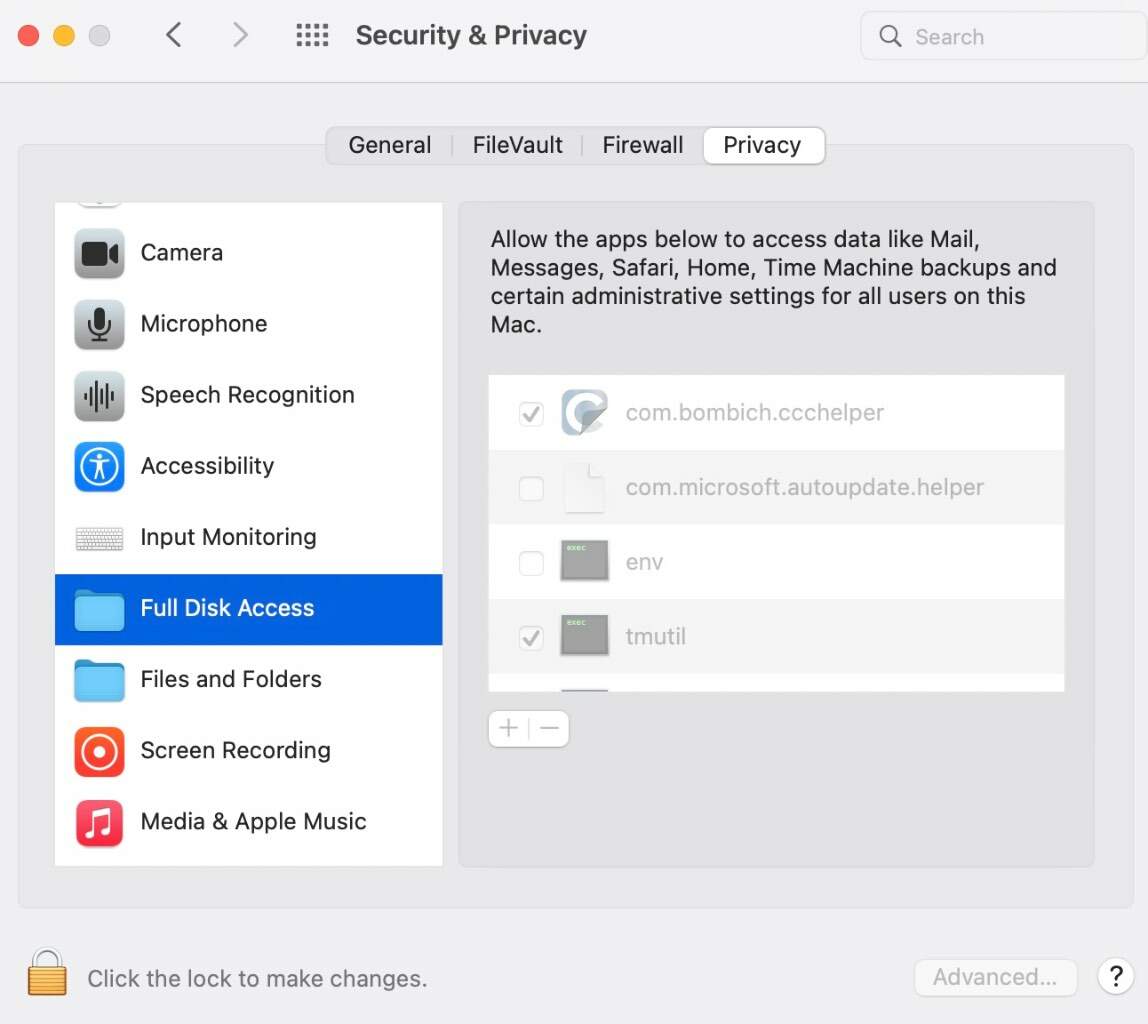Click the env label in app list
1148x1024 pixels.
(x=644, y=562)
